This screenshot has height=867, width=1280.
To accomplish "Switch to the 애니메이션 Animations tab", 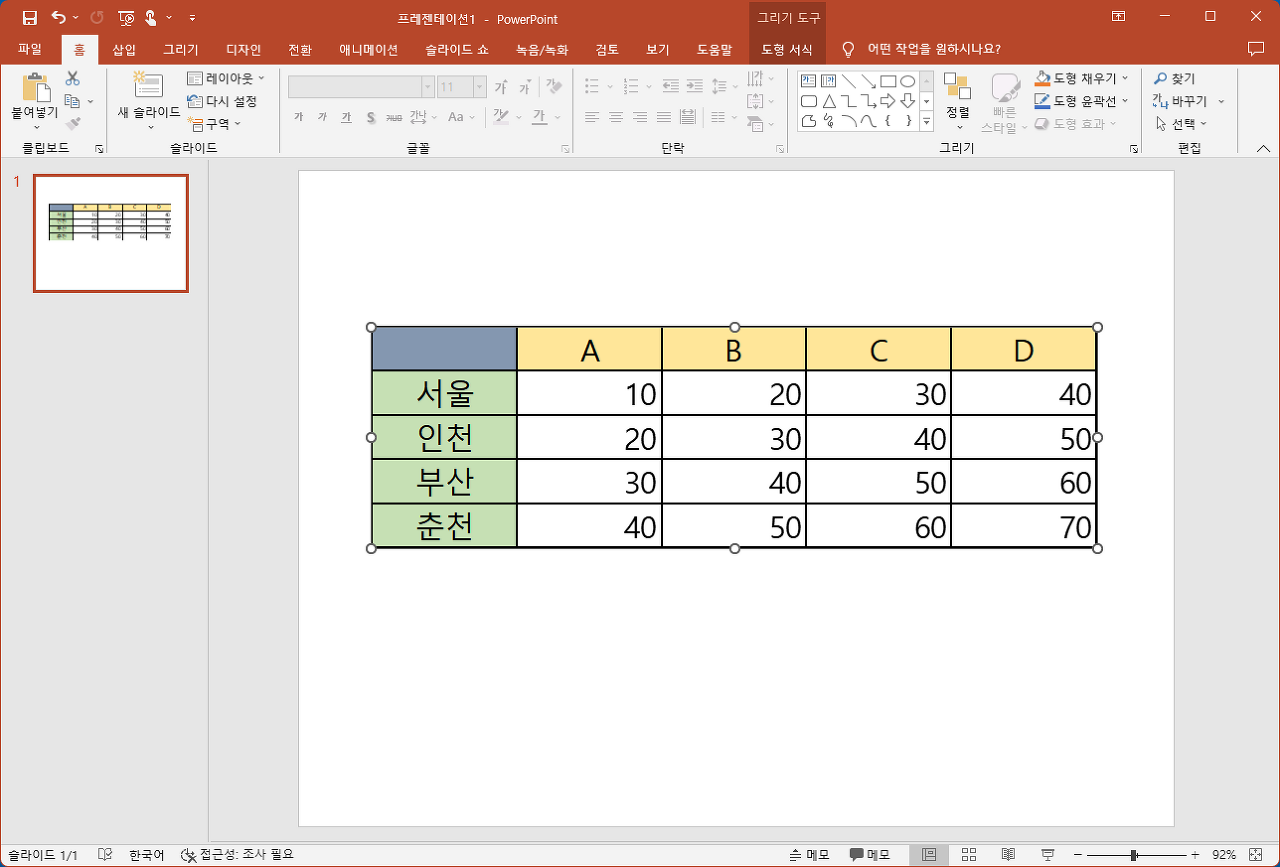I will tap(368, 49).
